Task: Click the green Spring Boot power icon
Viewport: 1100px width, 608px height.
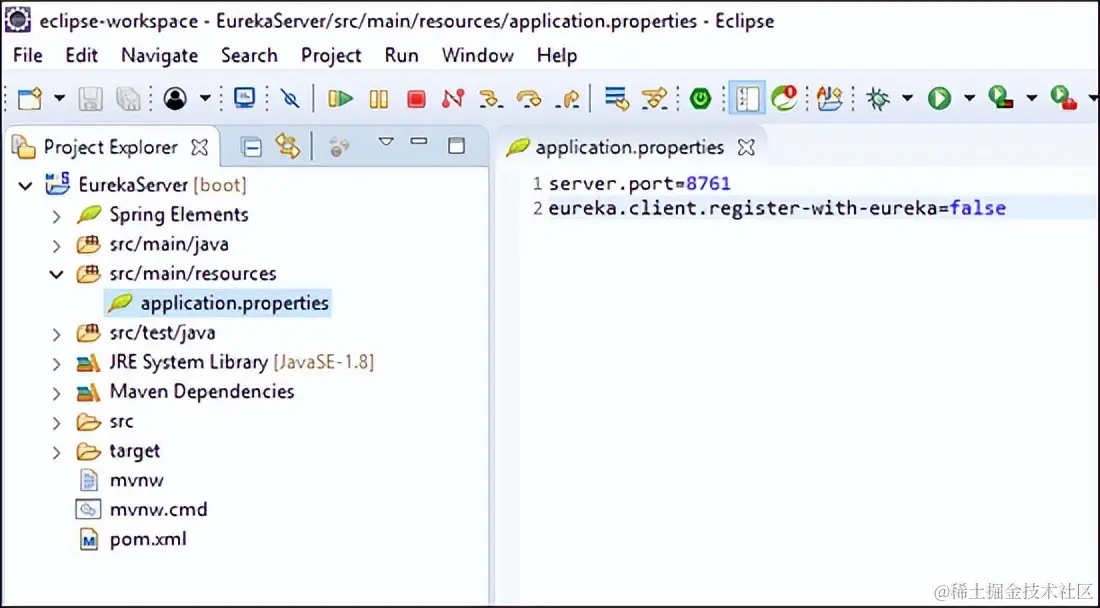Action: (x=700, y=98)
